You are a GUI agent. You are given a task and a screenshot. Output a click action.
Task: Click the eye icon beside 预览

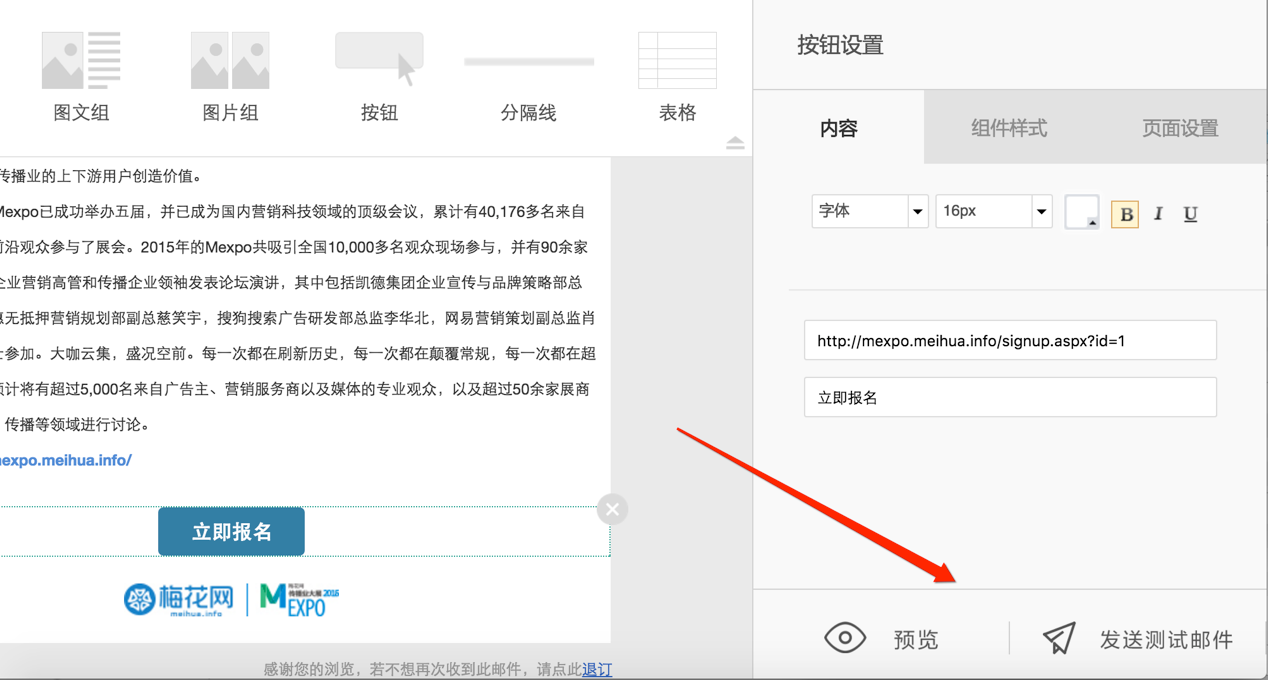pyautogui.click(x=845, y=638)
